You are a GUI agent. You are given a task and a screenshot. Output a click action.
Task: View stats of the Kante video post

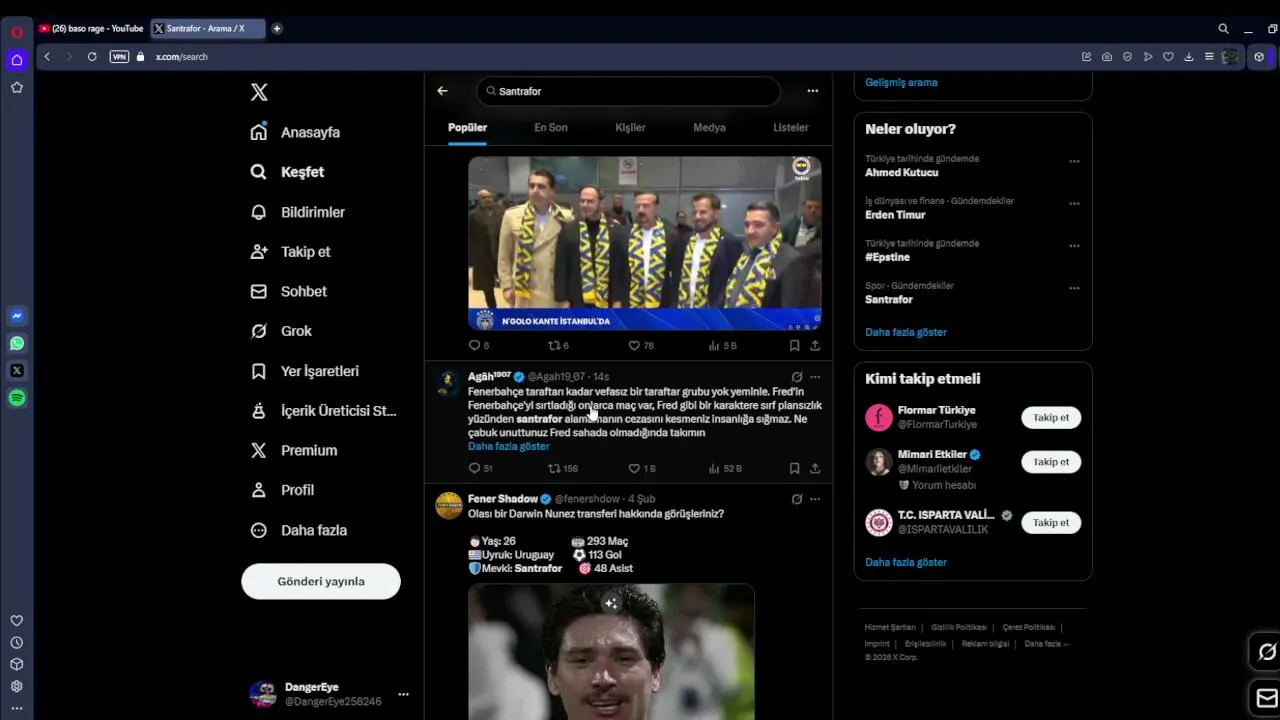click(x=722, y=345)
